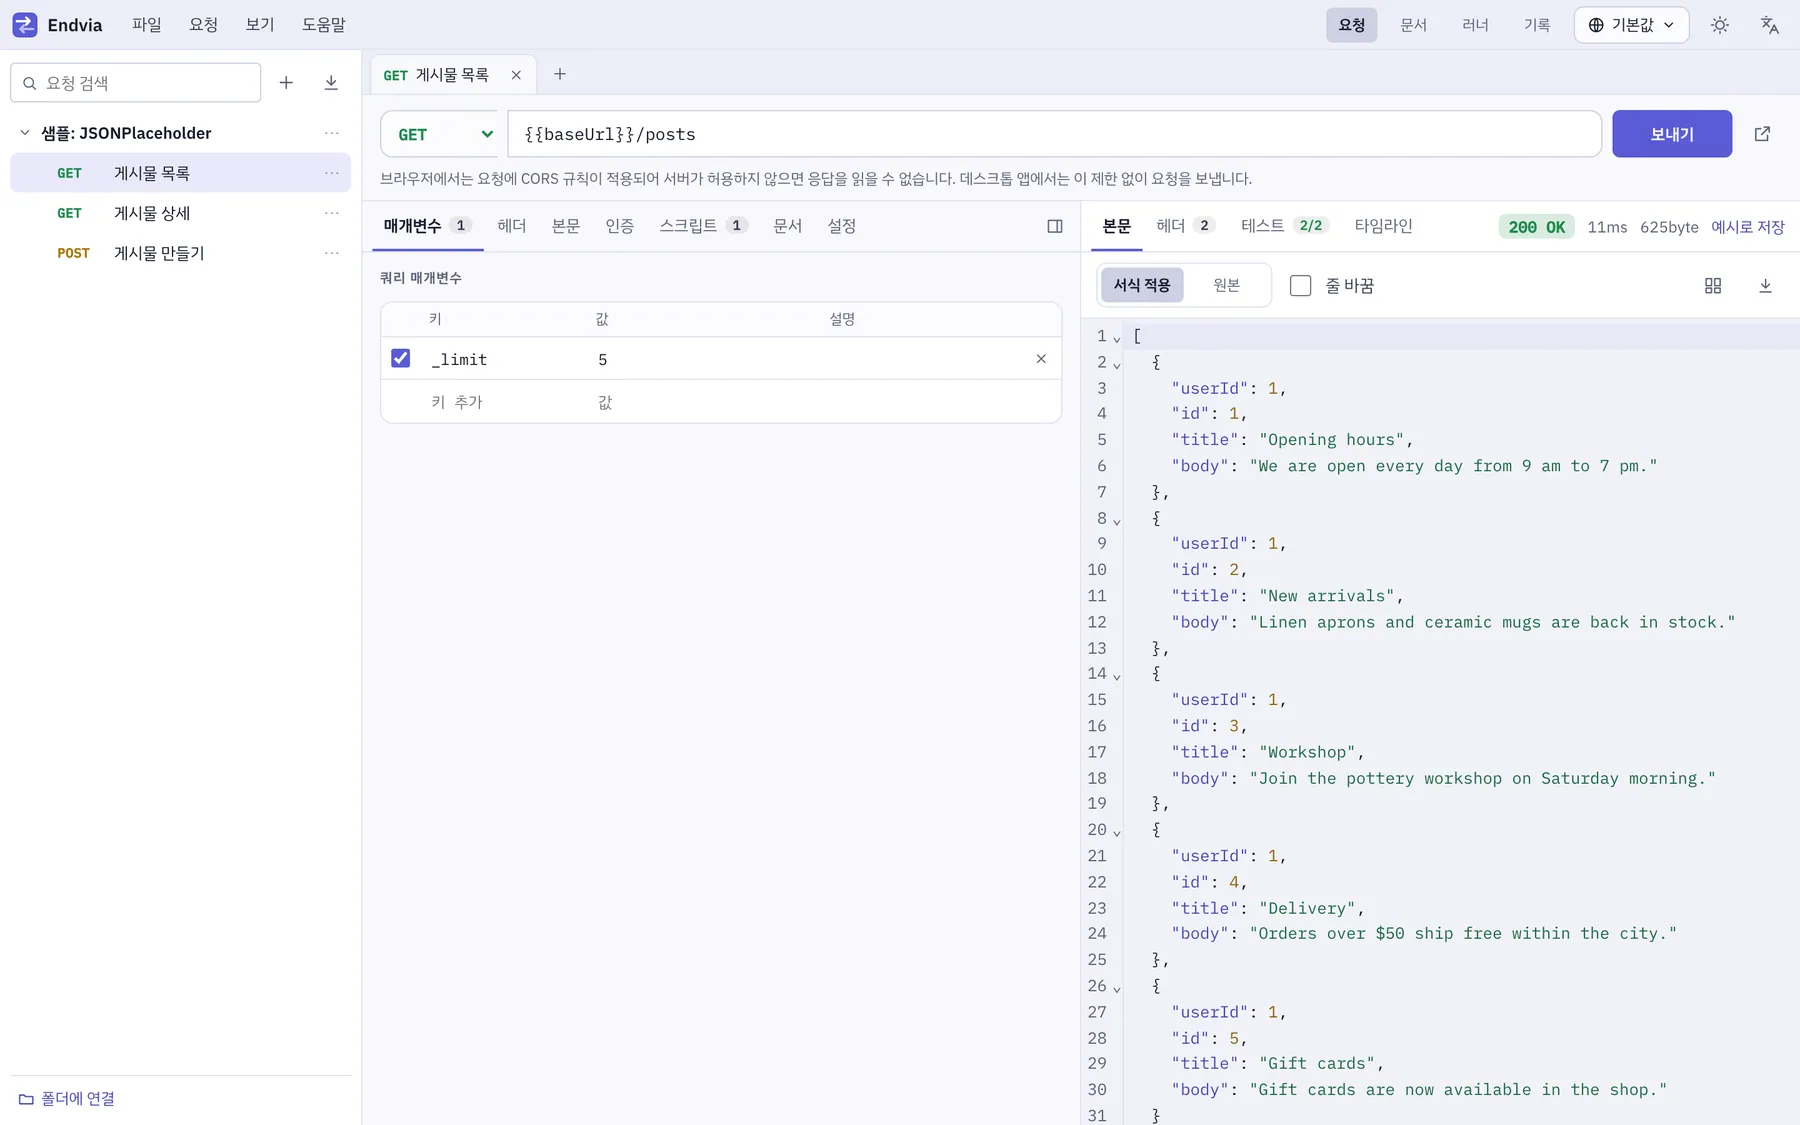Uncheck the _limit parameter checkbox
Screen dimensions: 1800x1125
pos(400,358)
